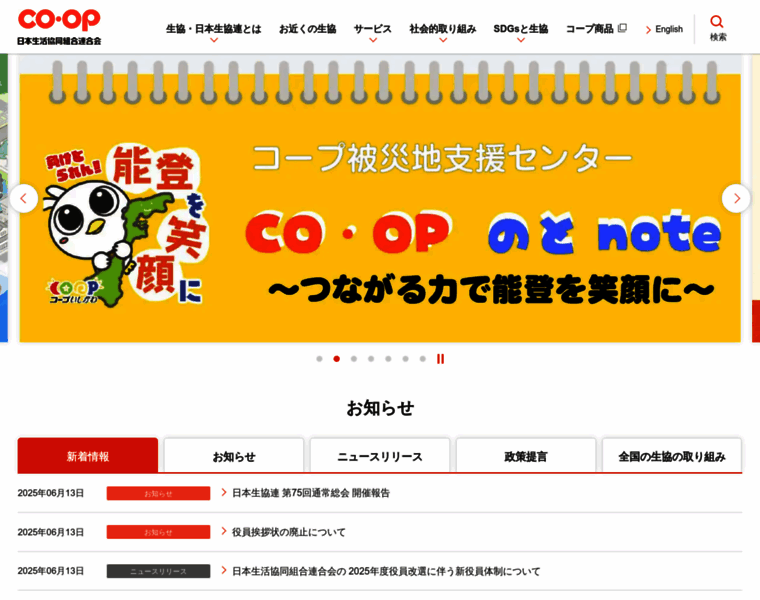Go to previous carousel slide arrow
Screen dimensions: 760x600
pyautogui.click(x=23, y=198)
